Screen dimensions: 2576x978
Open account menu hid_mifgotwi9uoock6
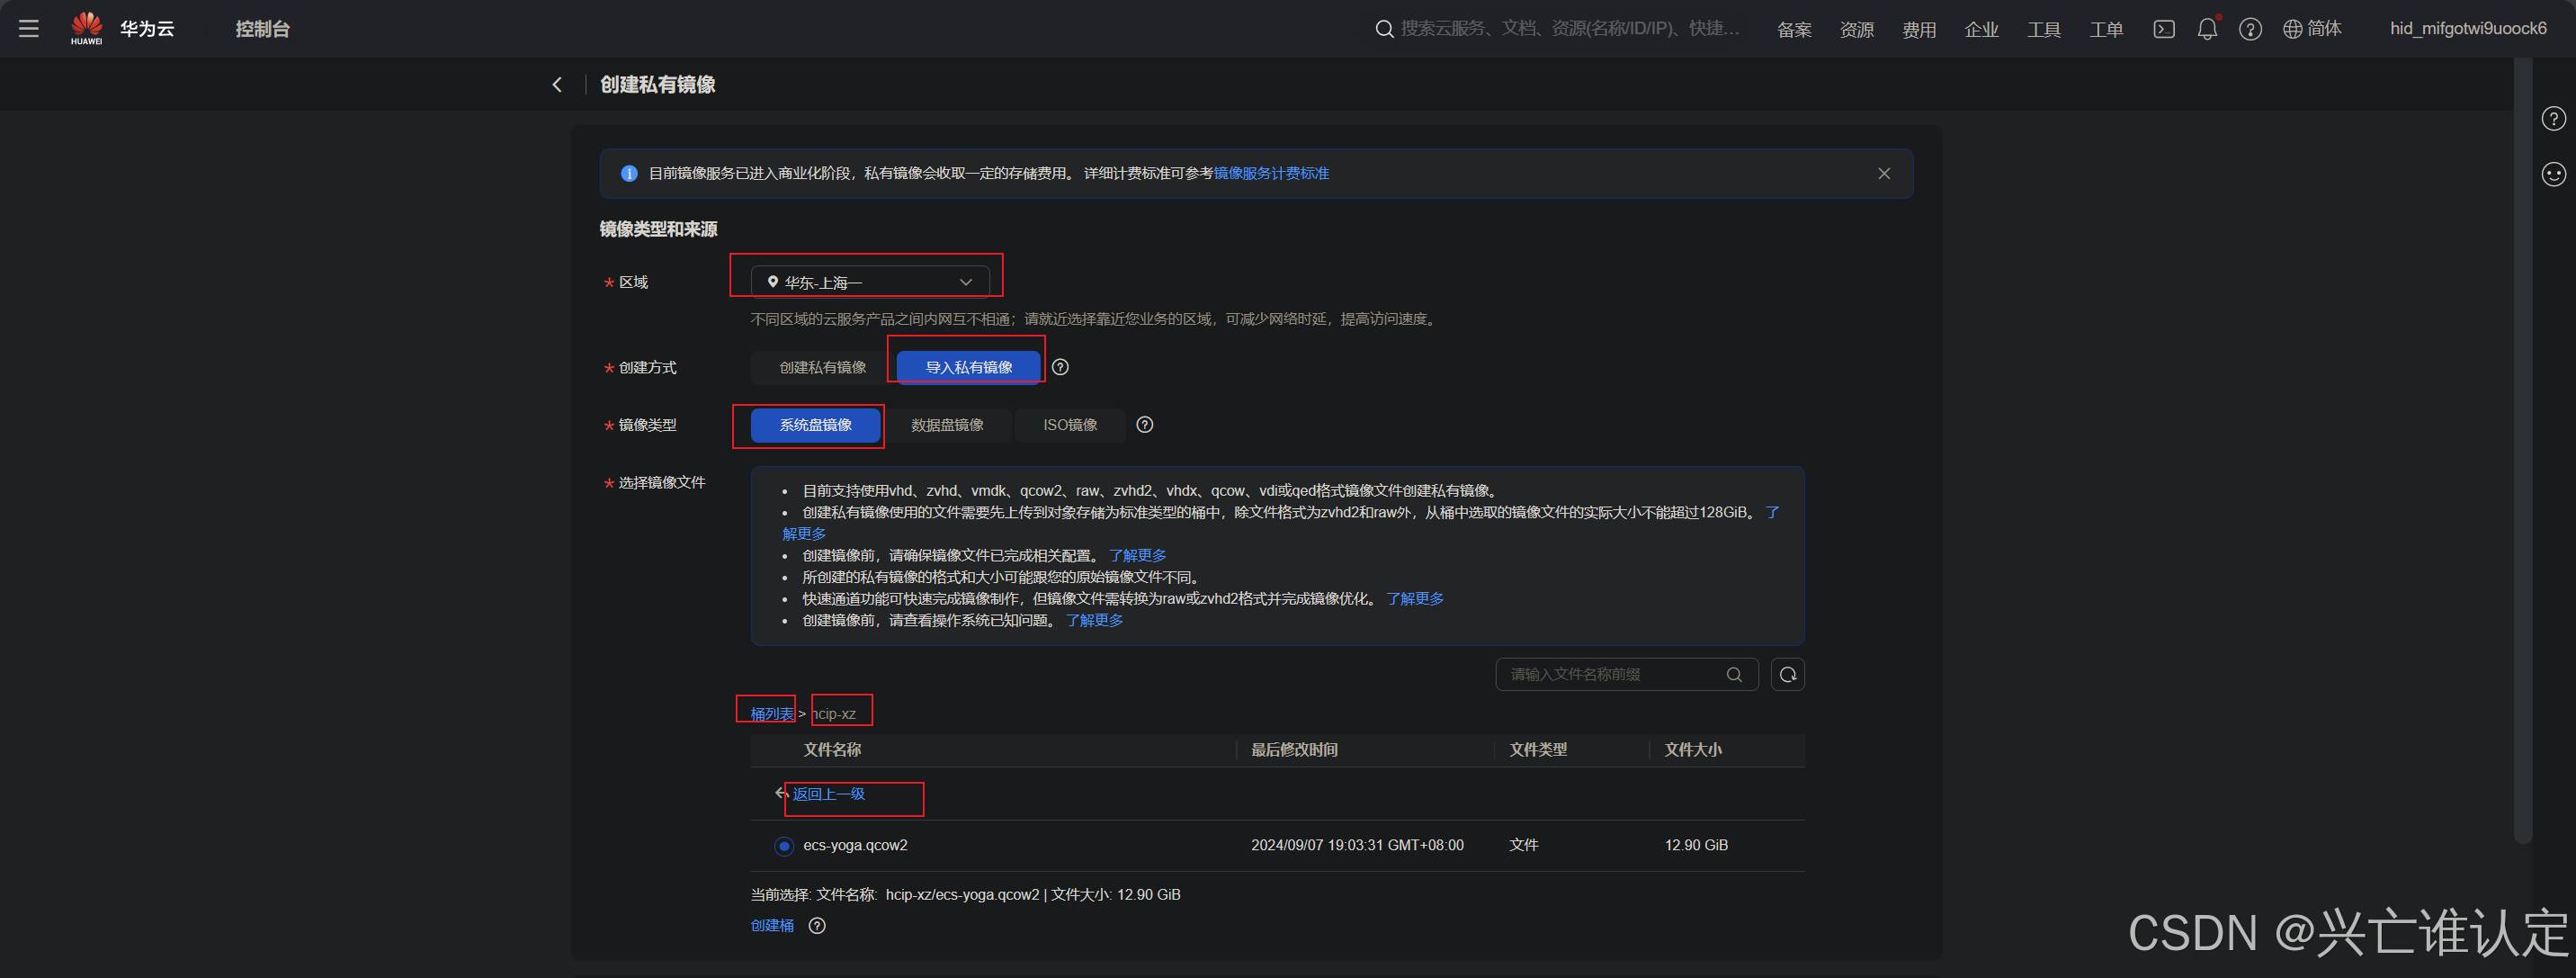coord(2468,29)
